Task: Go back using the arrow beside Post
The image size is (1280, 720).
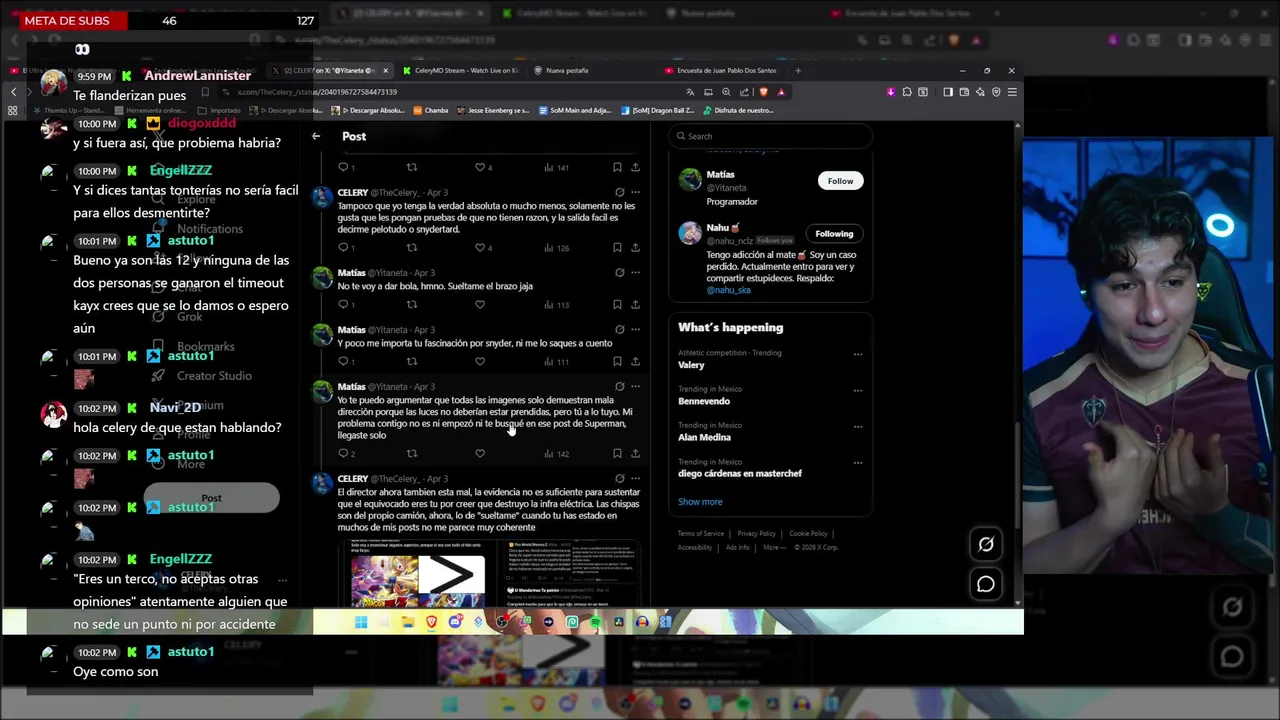Action: coord(316,136)
